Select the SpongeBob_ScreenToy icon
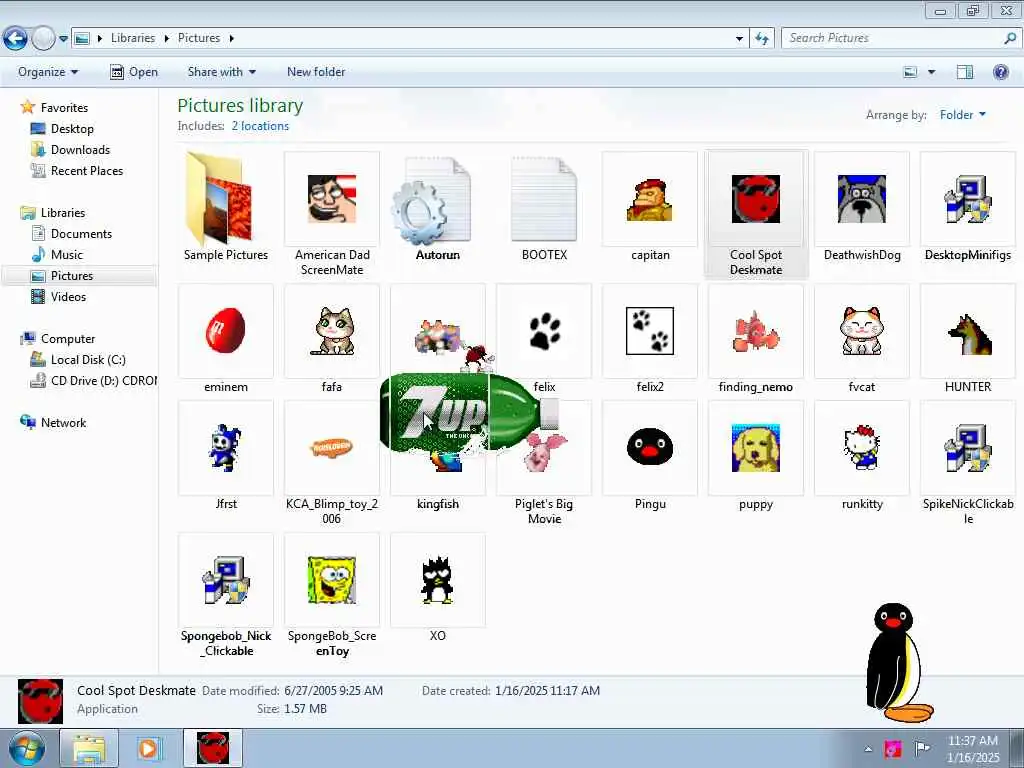Screen dimensions: 1024x768 pyautogui.click(x=332, y=580)
